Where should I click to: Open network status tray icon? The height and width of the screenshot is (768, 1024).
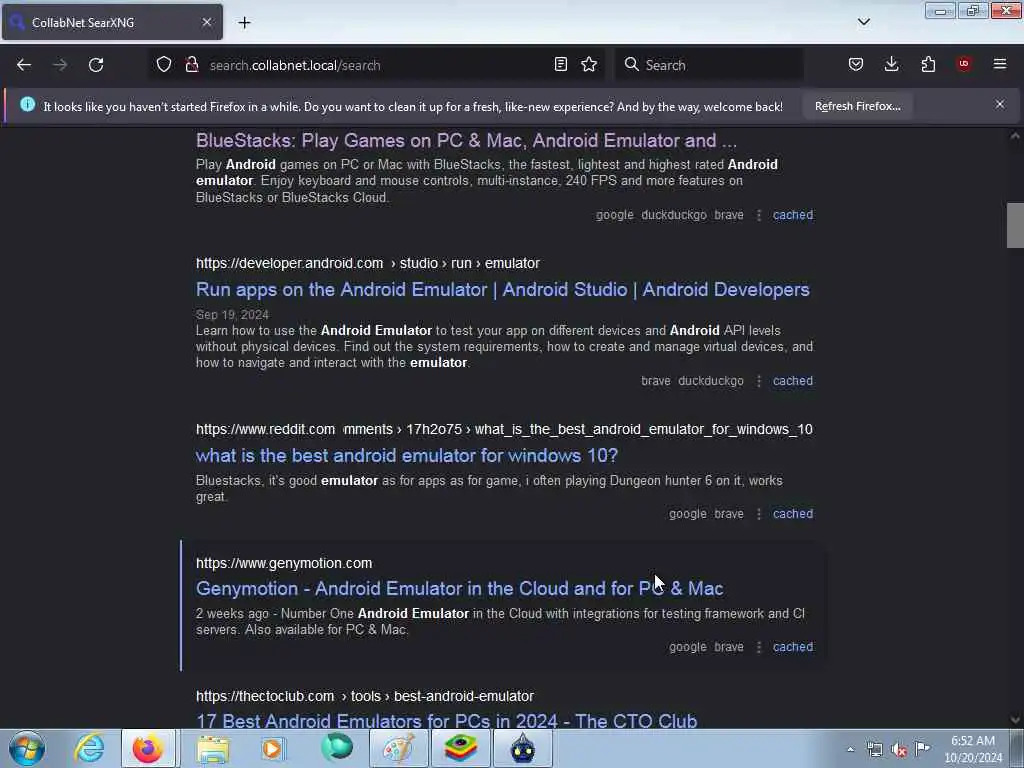[874, 749]
